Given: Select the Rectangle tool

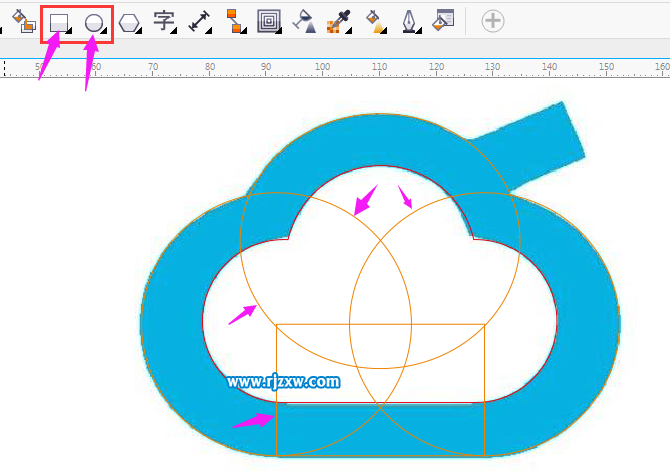Looking at the screenshot, I should point(60,23).
